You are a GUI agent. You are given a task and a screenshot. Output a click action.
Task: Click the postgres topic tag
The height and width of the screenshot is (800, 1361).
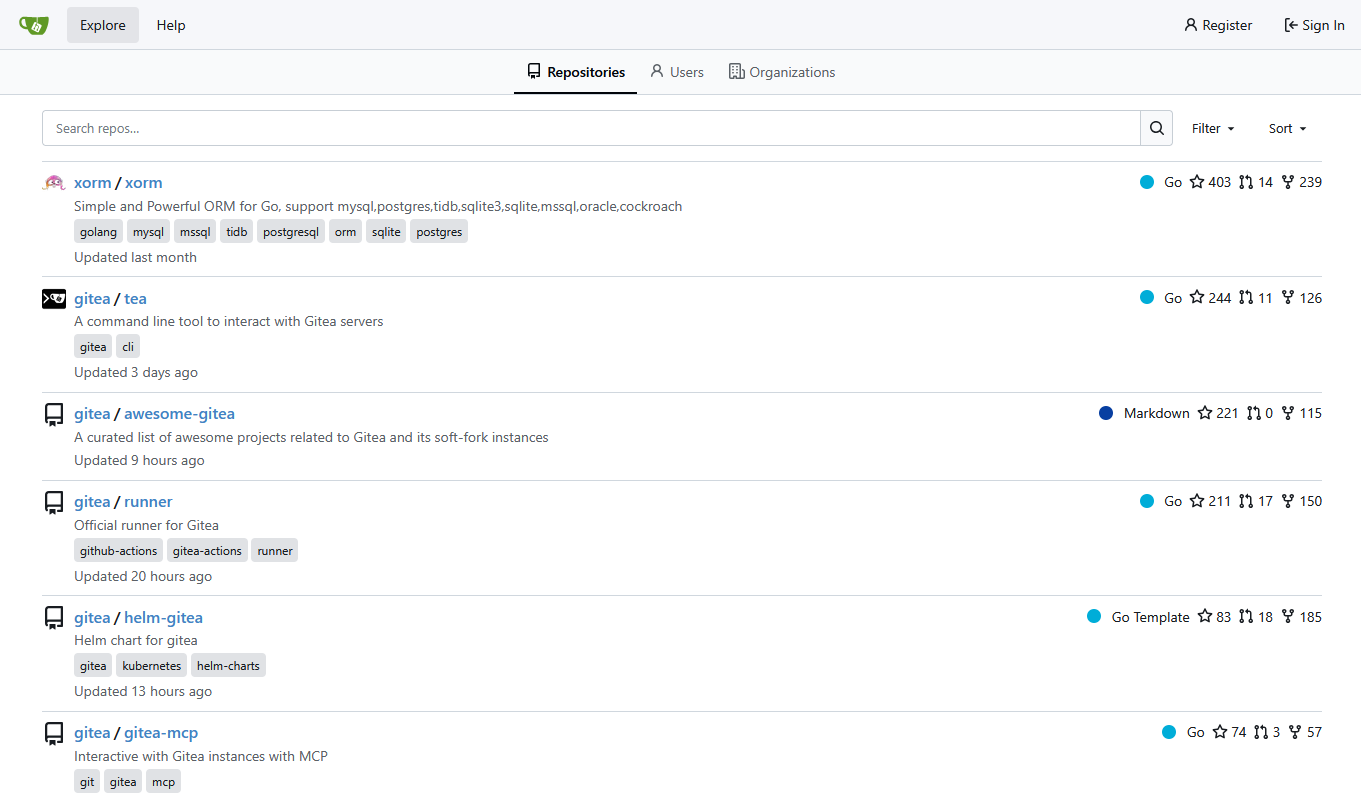(x=439, y=232)
